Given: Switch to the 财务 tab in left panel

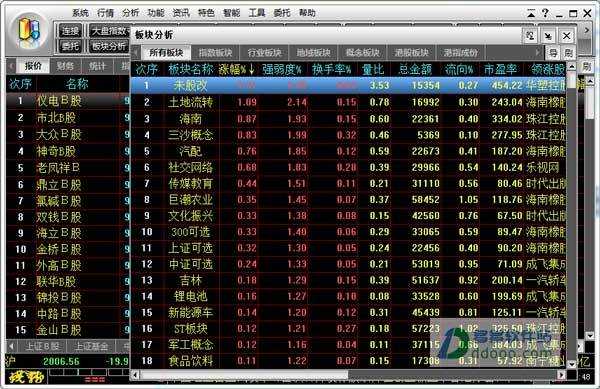Looking at the screenshot, I should click(x=65, y=66).
